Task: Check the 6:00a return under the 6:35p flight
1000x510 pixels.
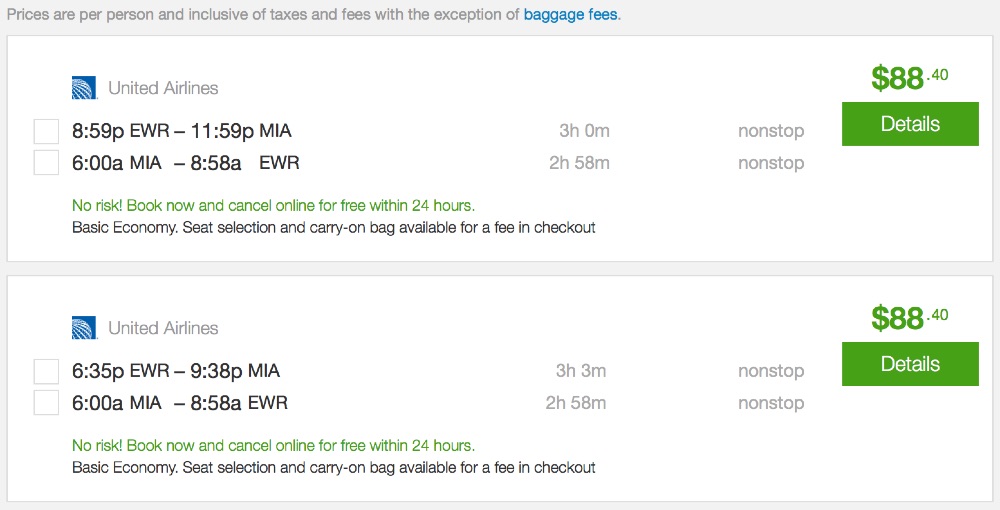Action: click(x=46, y=403)
